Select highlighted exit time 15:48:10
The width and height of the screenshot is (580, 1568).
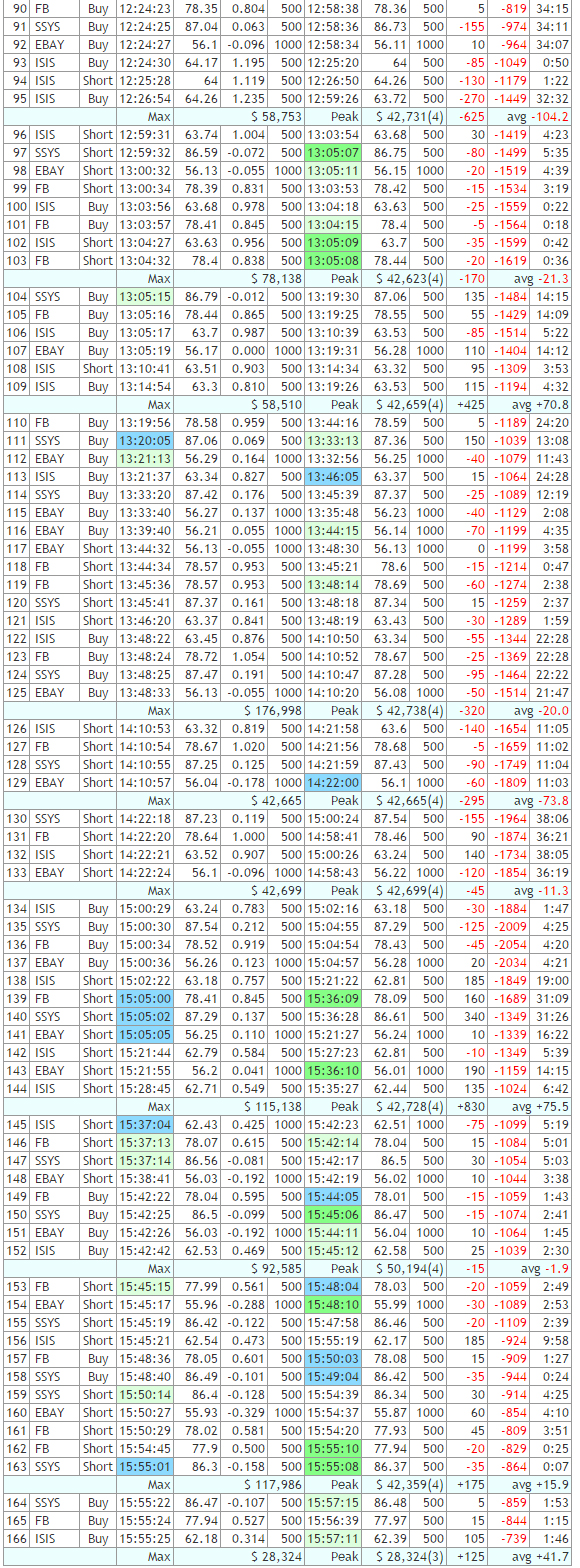[332, 1304]
